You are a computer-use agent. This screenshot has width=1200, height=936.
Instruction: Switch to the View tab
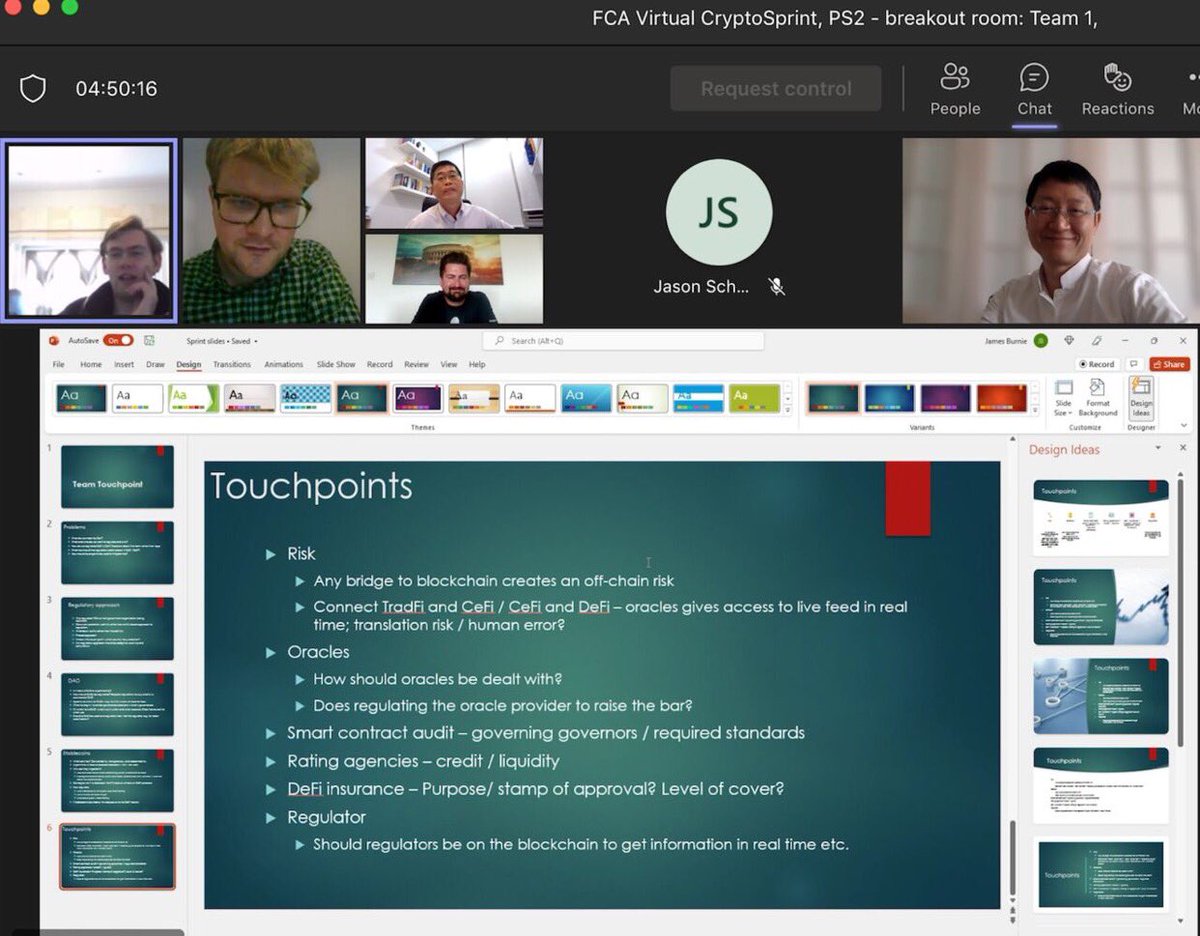[449, 365]
